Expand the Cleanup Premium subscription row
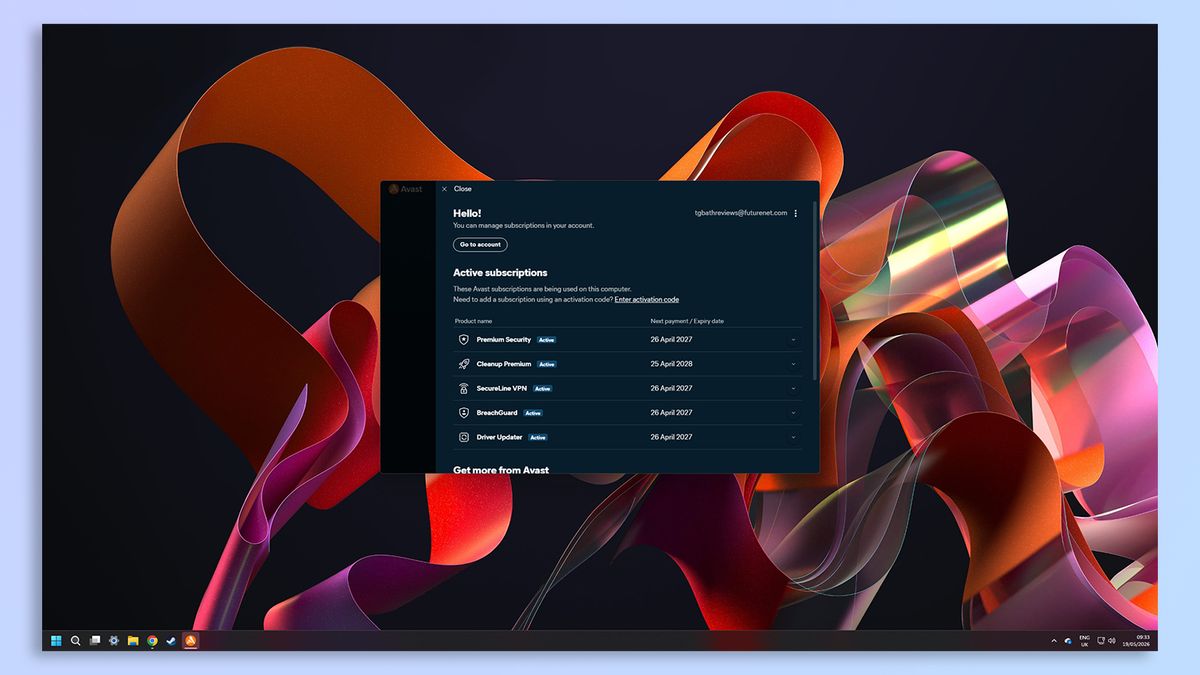1200x675 pixels. point(794,364)
